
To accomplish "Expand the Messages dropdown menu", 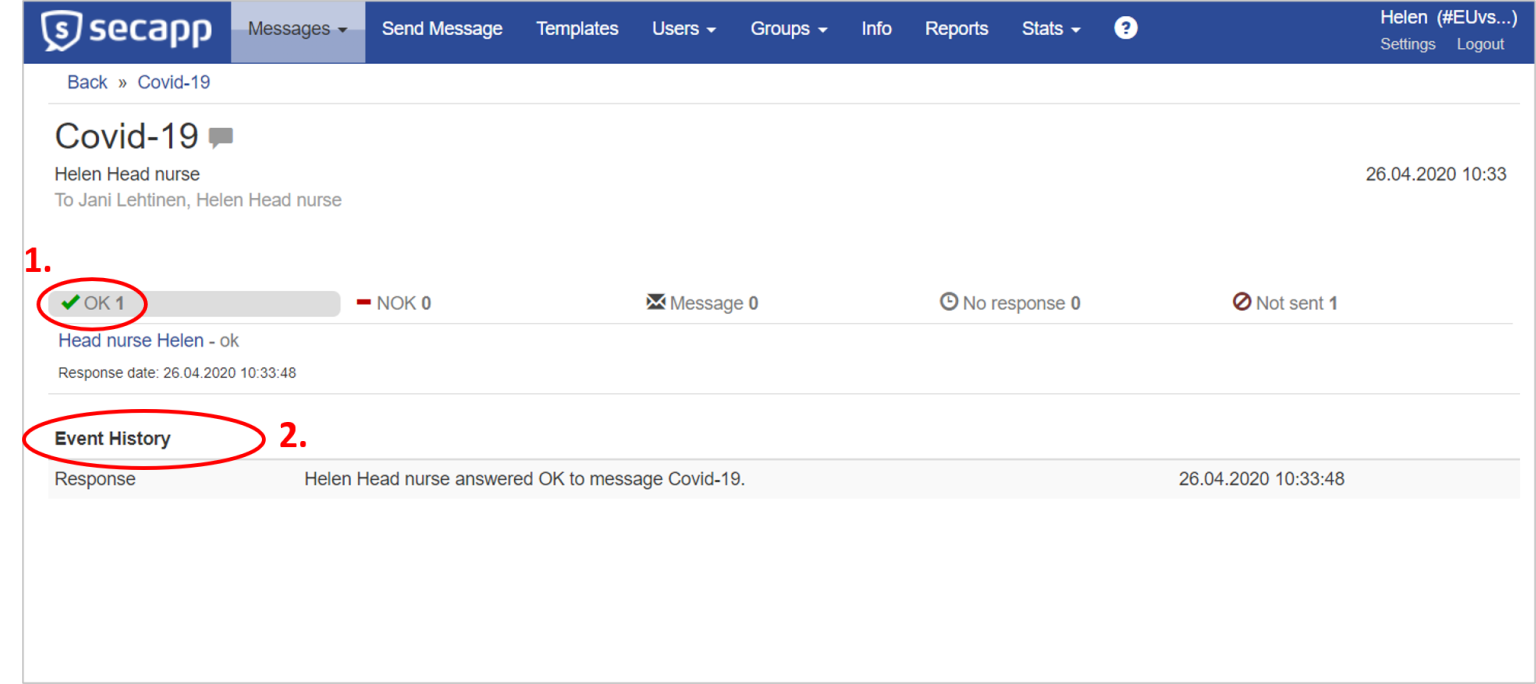I will 297,30.
